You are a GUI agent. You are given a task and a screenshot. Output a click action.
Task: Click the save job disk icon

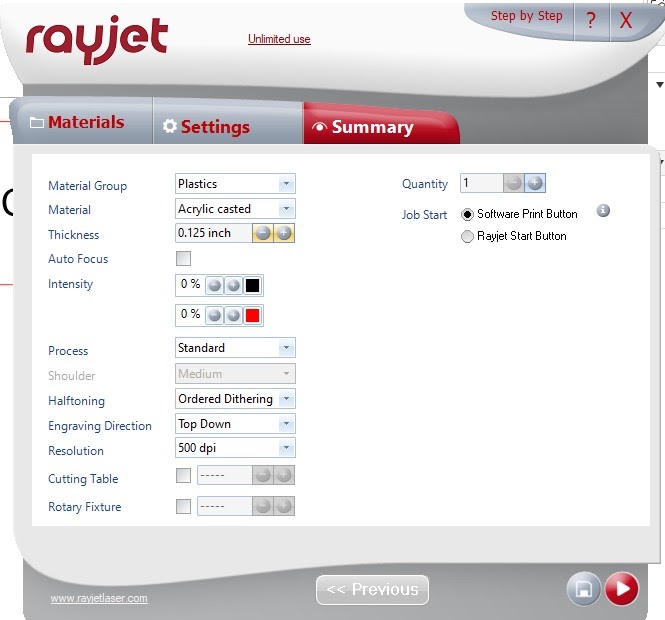click(x=583, y=589)
